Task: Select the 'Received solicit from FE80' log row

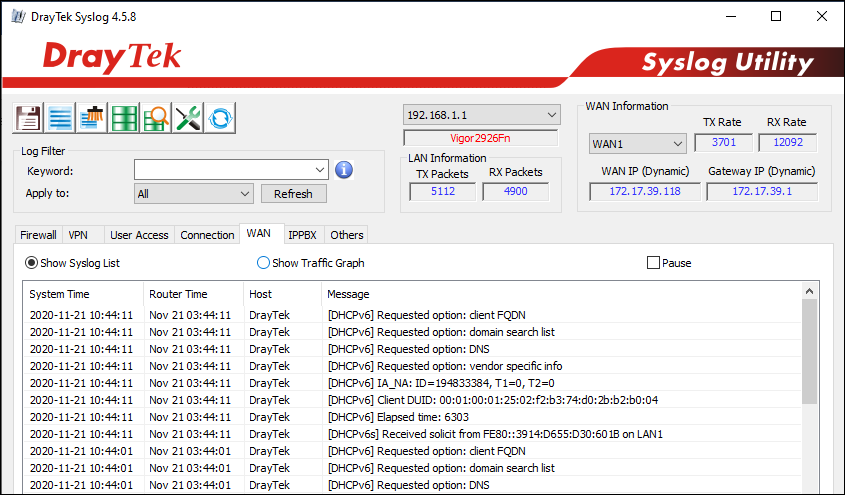Action: click(x=412, y=434)
